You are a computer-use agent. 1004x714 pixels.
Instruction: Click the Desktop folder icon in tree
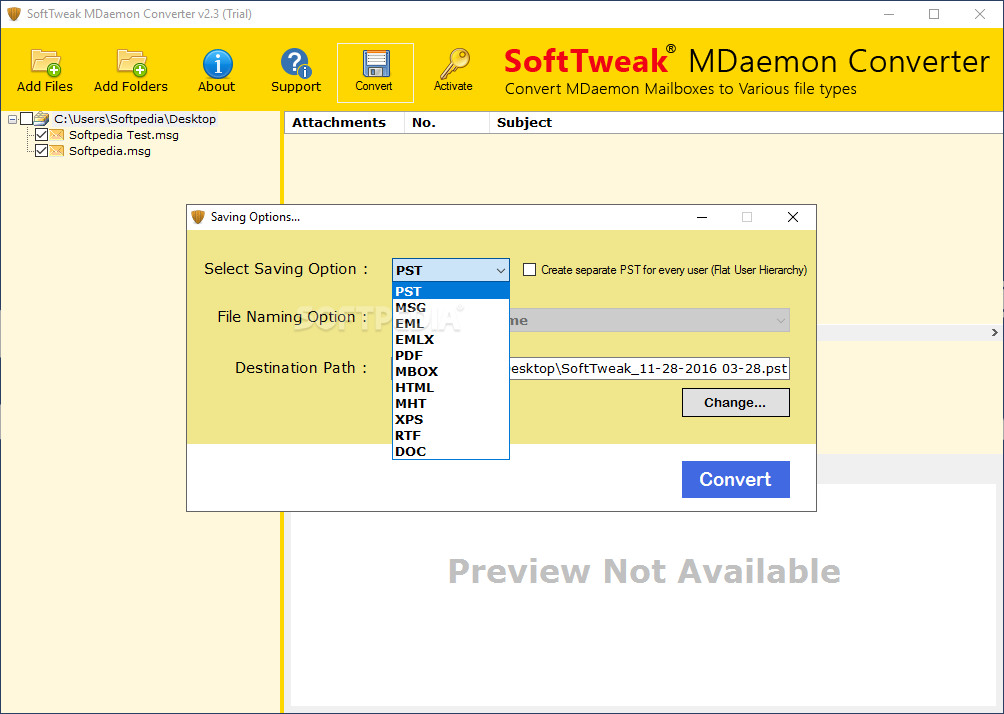coord(42,118)
